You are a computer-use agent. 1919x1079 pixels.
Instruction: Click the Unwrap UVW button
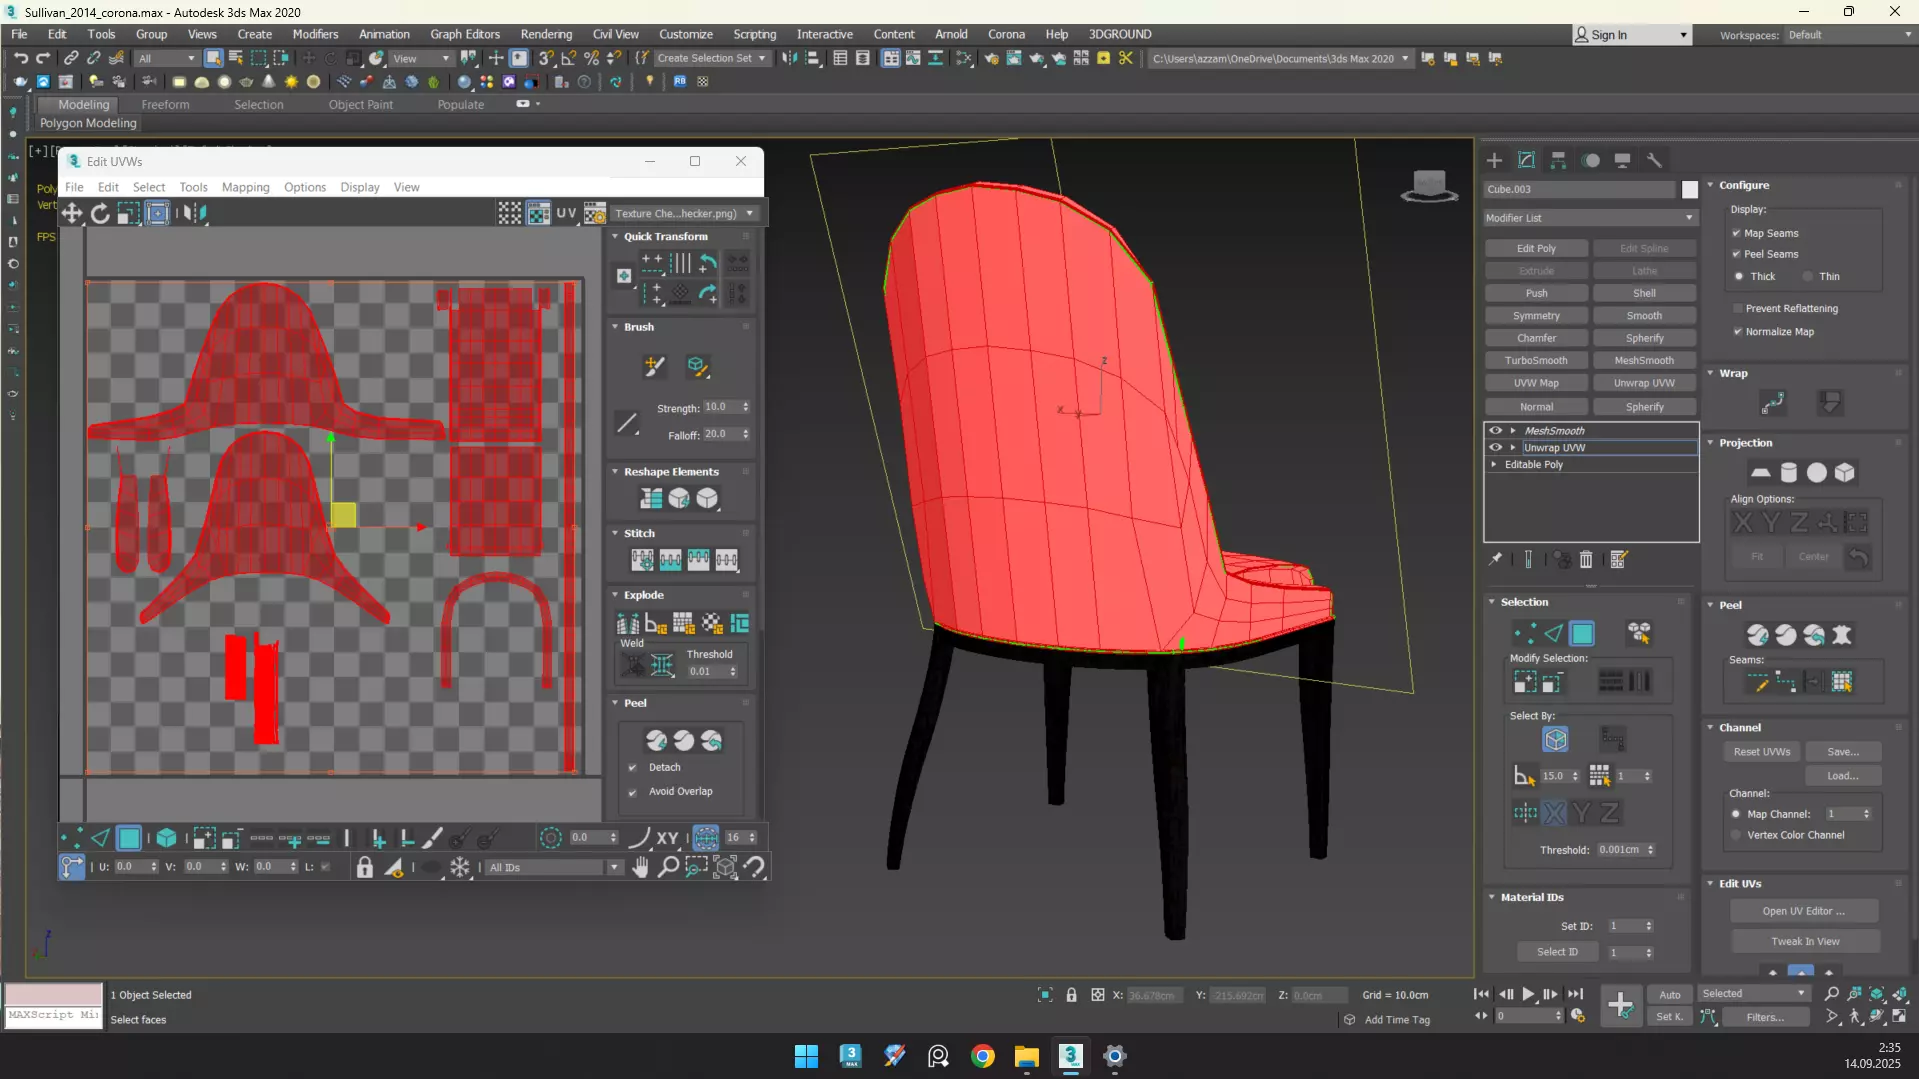pyautogui.click(x=1644, y=383)
